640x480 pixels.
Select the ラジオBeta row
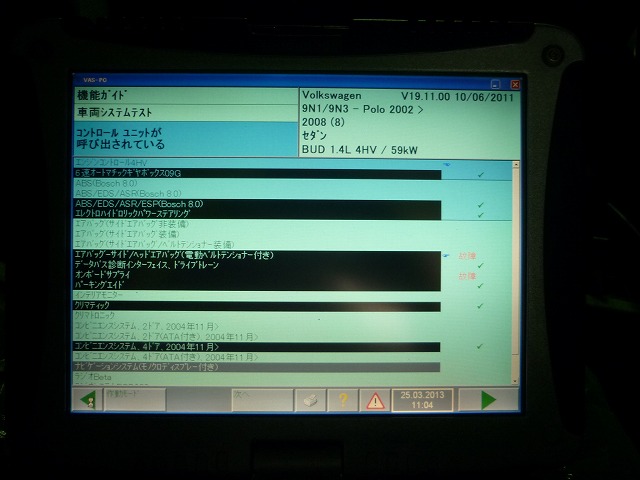(257, 377)
